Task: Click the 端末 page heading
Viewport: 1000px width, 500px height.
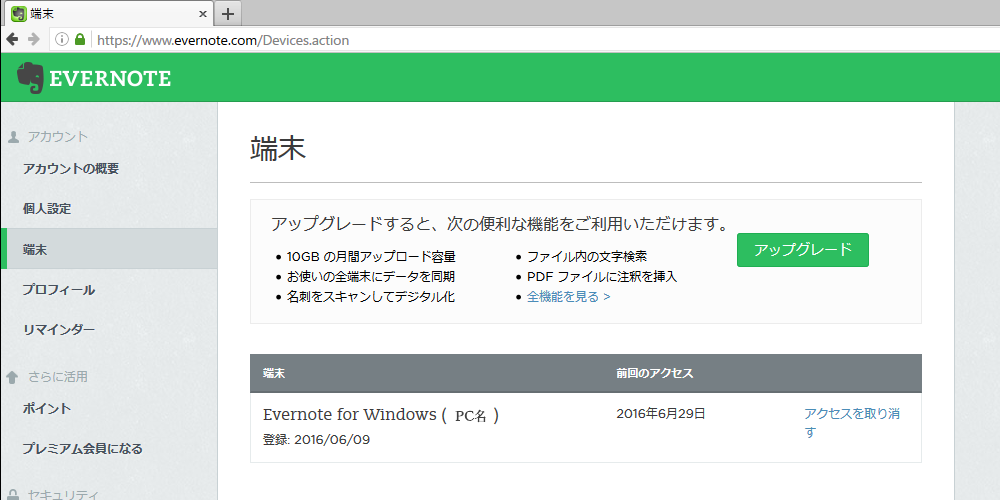Action: click(x=278, y=149)
